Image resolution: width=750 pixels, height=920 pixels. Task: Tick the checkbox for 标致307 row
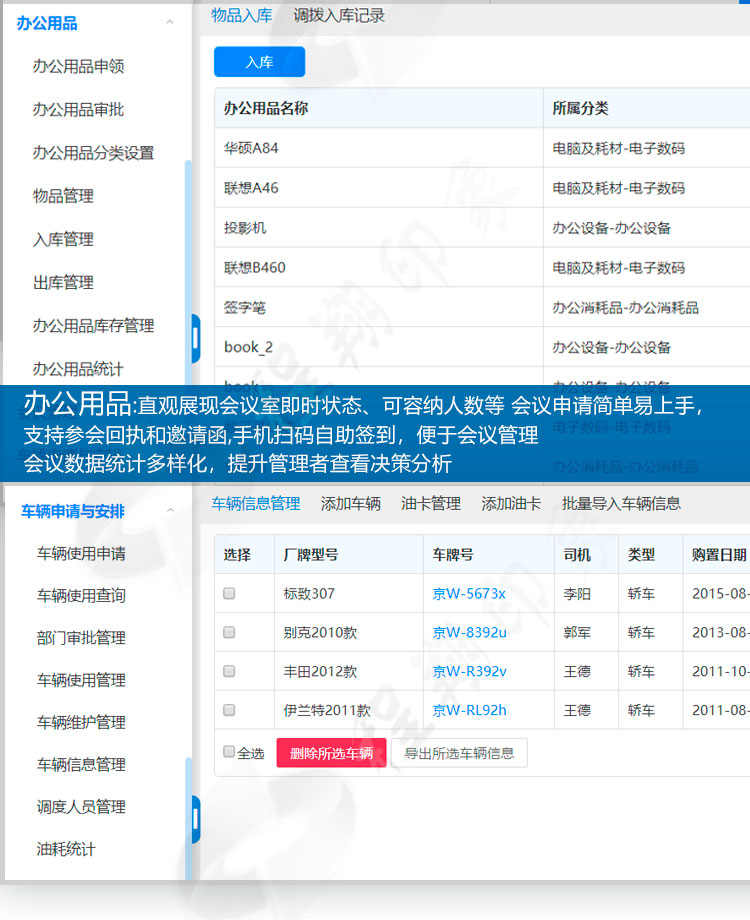tap(229, 593)
